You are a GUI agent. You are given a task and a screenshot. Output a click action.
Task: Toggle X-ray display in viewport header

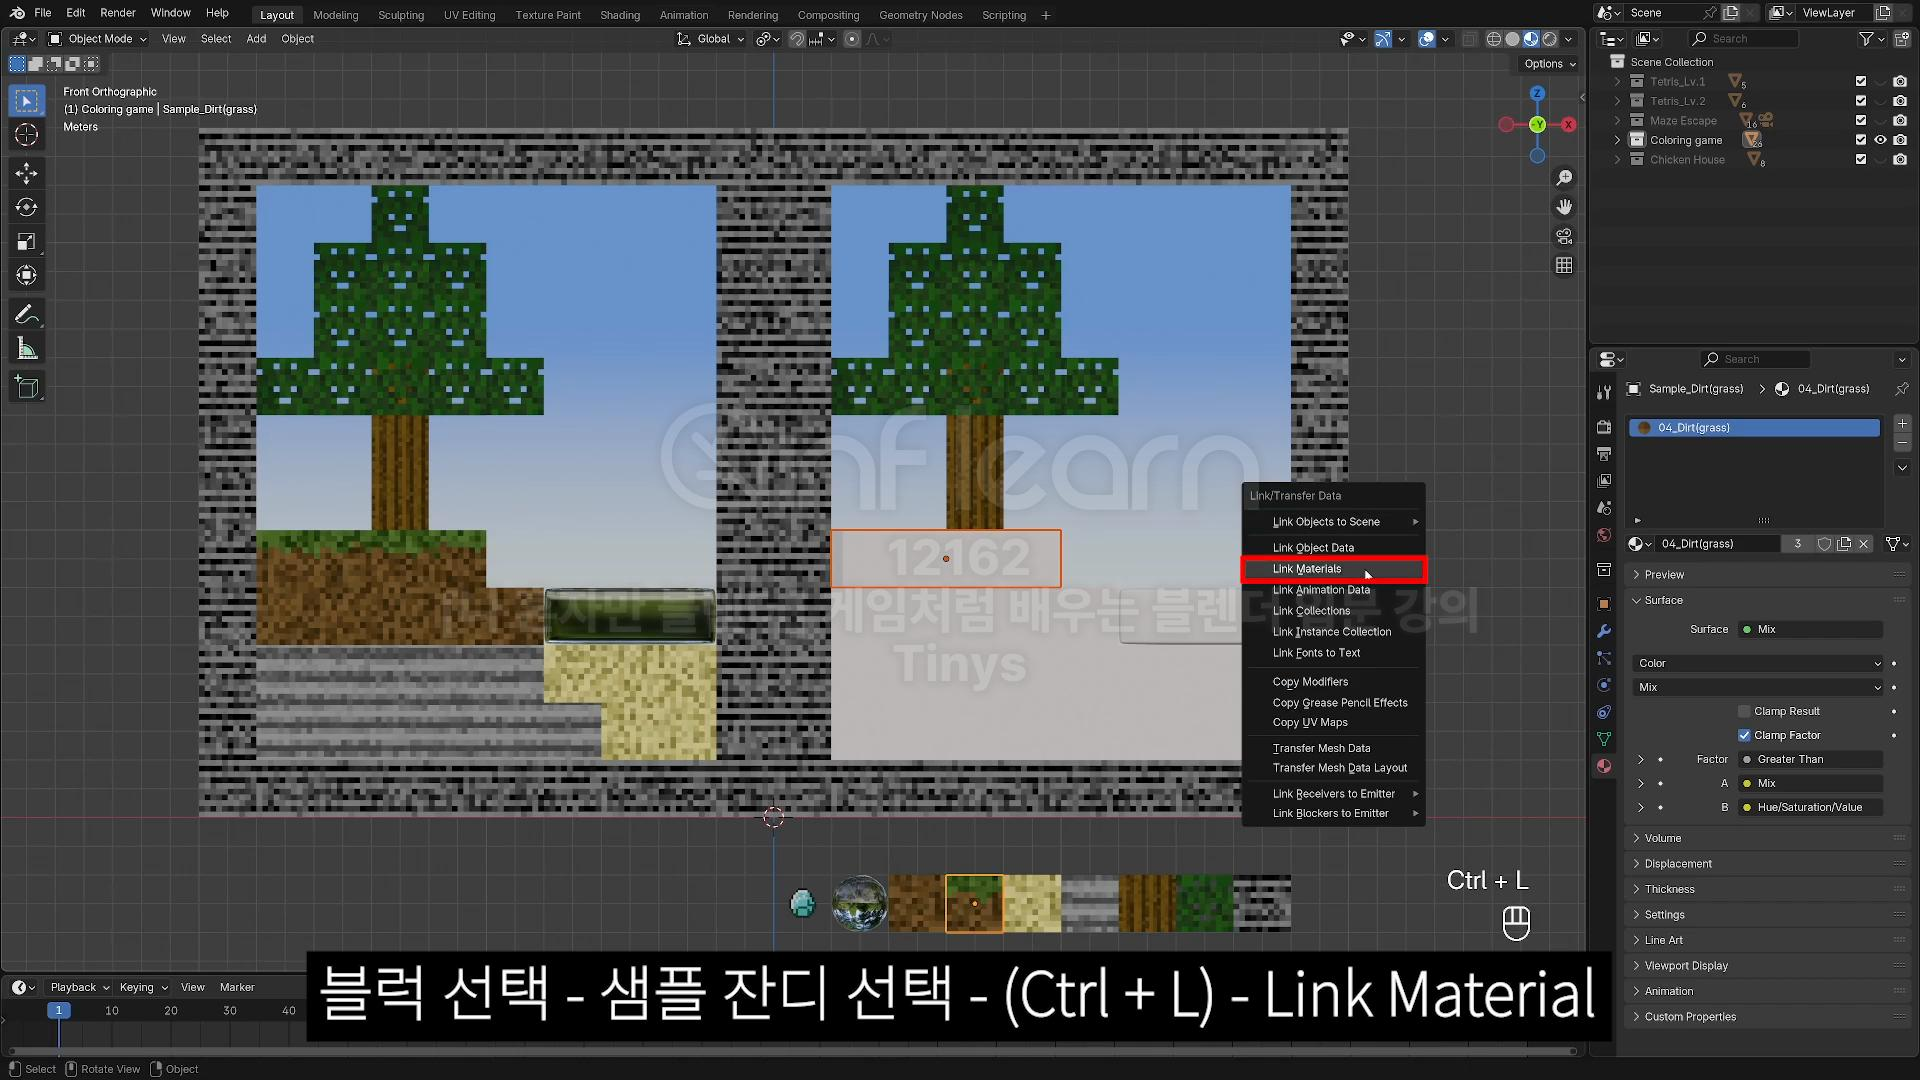point(1469,39)
